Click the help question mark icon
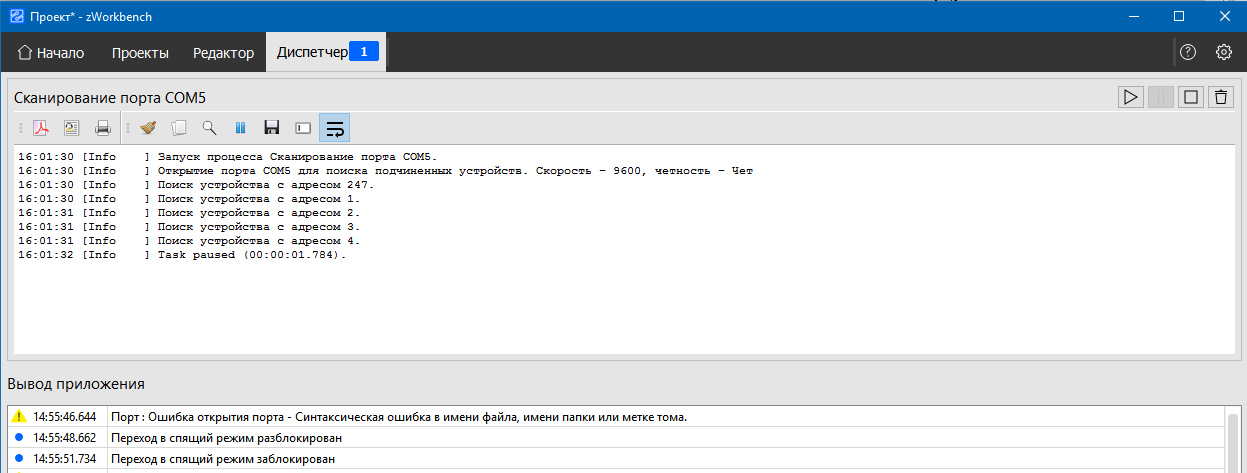The width and height of the screenshot is (1247, 473). click(x=1188, y=52)
